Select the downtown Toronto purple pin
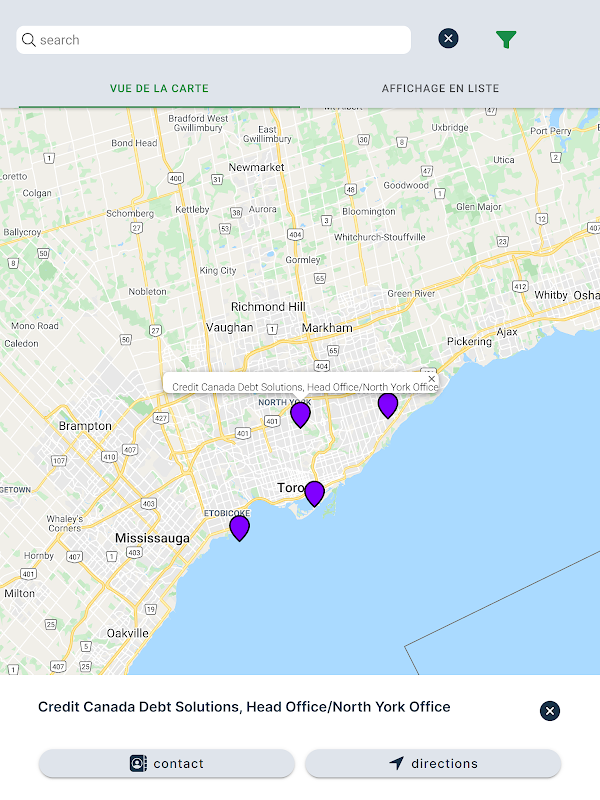The image size is (600, 800). click(x=314, y=493)
